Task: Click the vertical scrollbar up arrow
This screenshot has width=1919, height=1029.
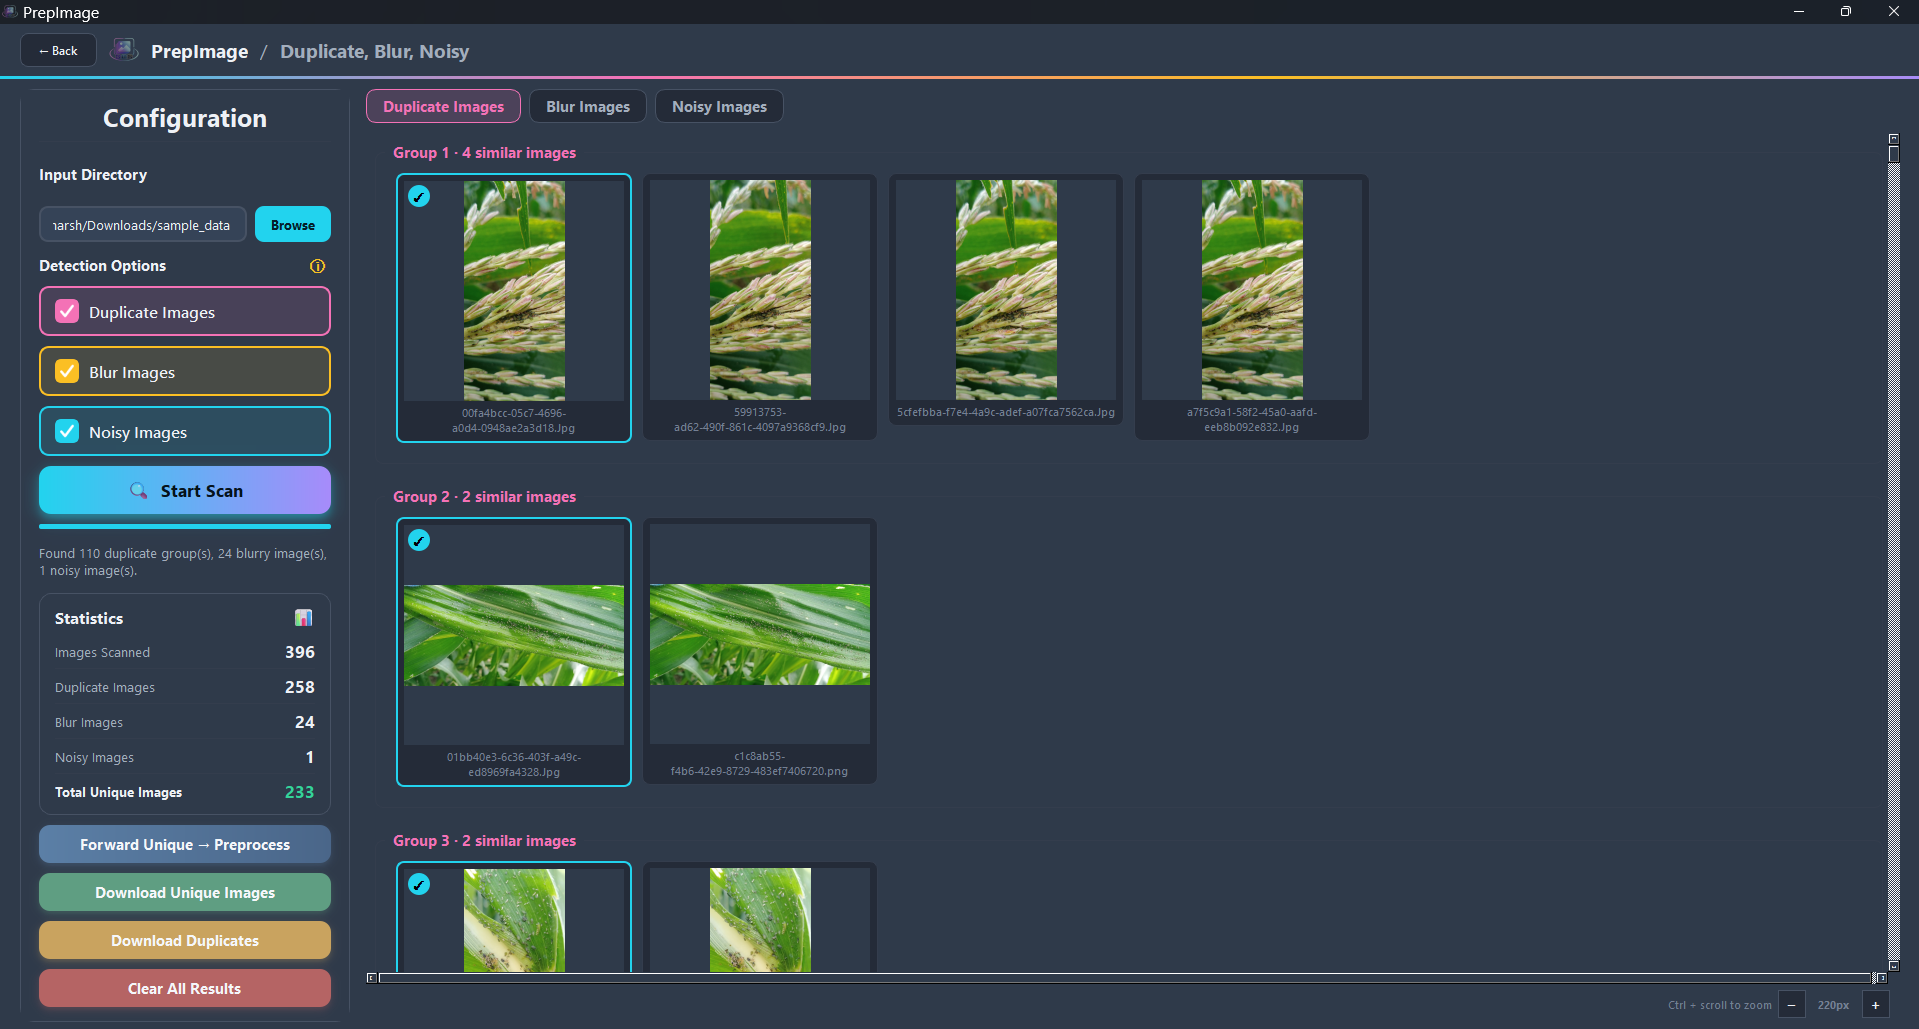Action: coord(1893,138)
